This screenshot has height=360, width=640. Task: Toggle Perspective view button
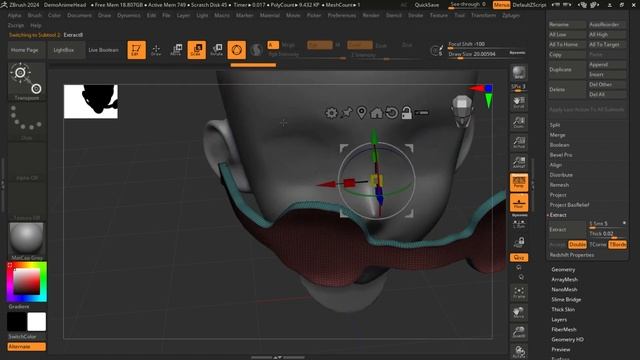pos(519,182)
